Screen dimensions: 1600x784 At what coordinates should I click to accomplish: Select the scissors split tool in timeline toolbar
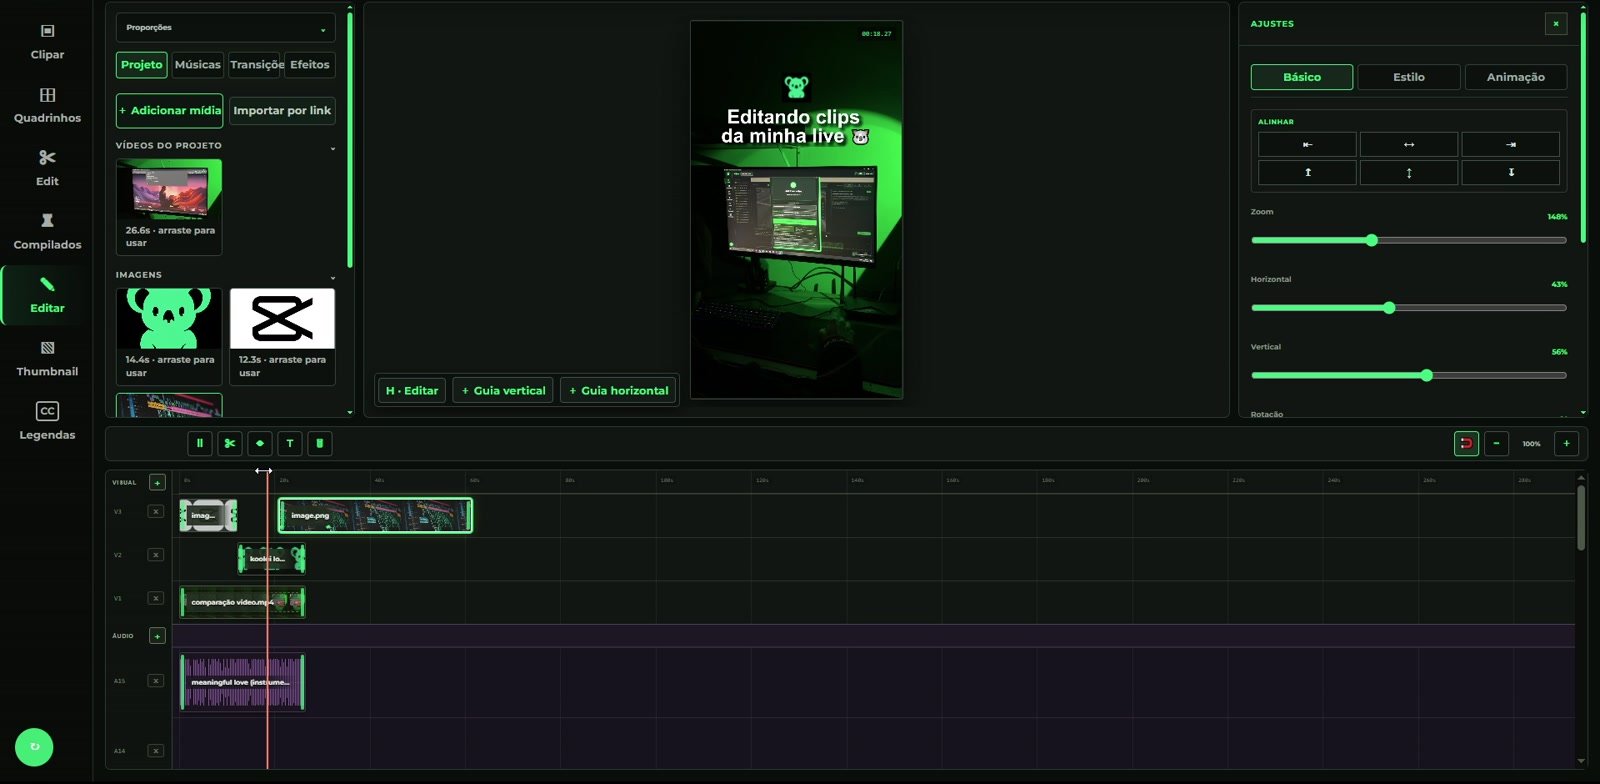(x=229, y=443)
